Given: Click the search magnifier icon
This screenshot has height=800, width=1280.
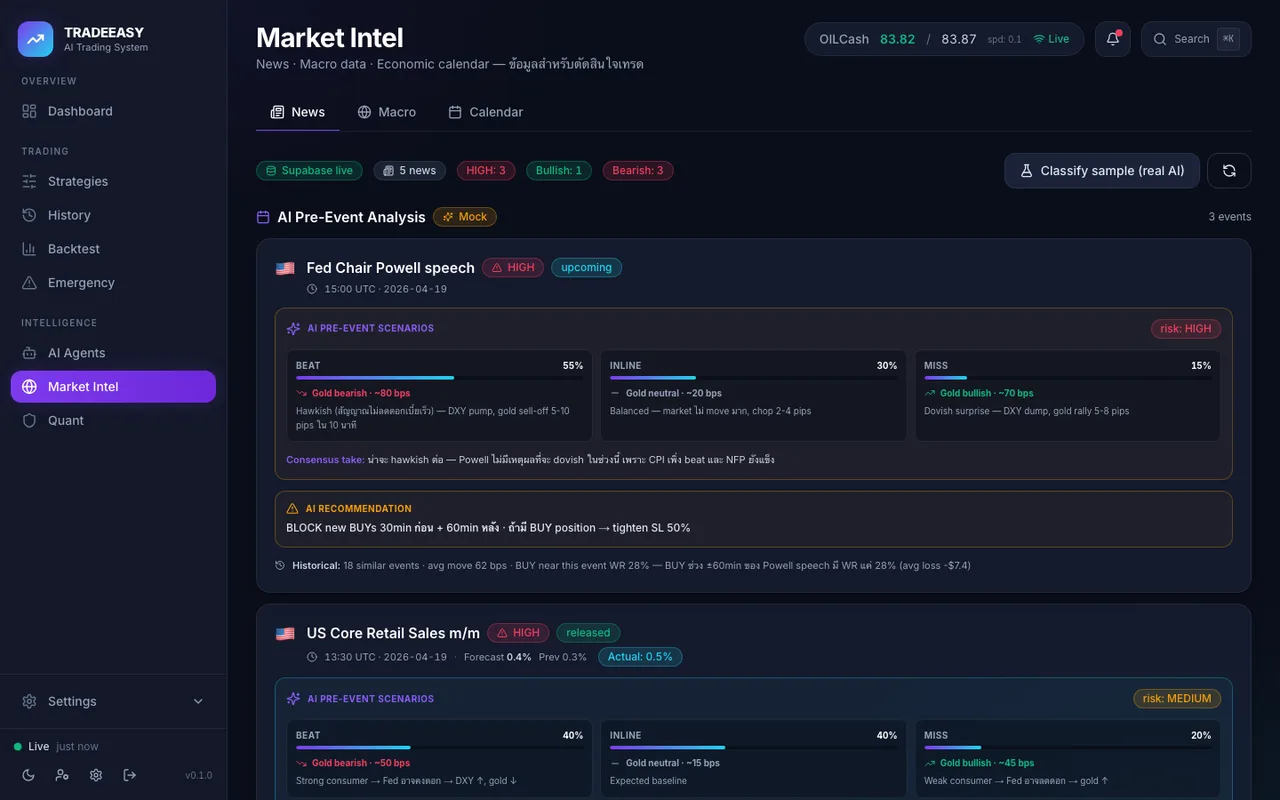Looking at the screenshot, I should pos(1160,39).
